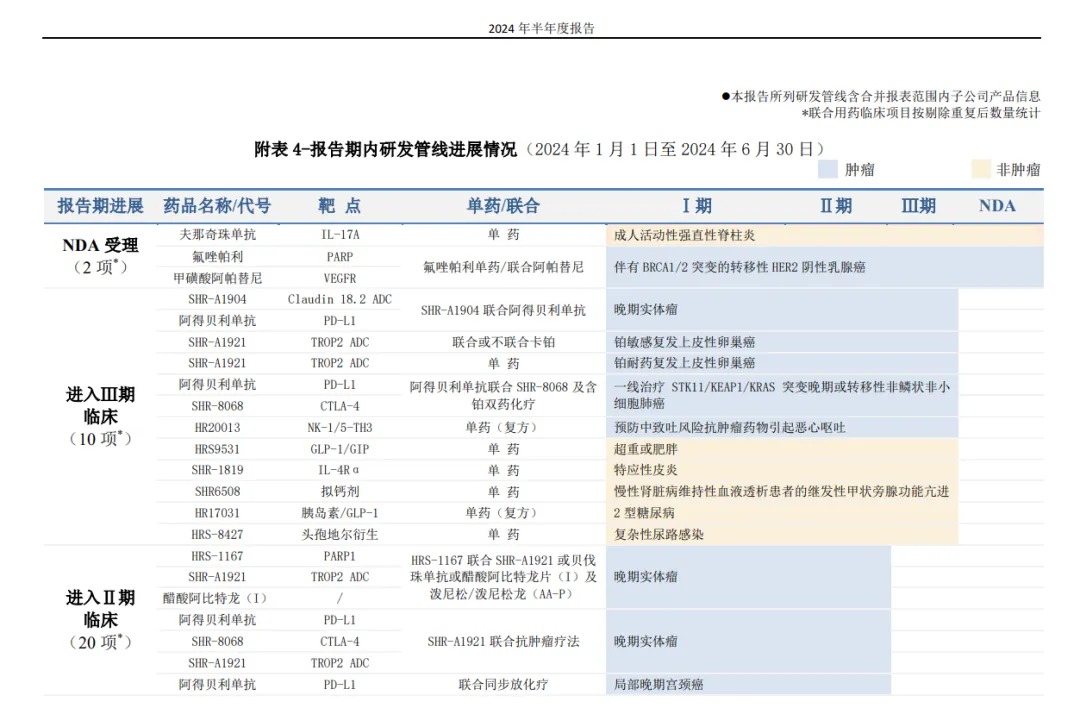Screen dimensions: 1080x708
Task: Select the 报告期进展 column header
Action: tap(100, 206)
